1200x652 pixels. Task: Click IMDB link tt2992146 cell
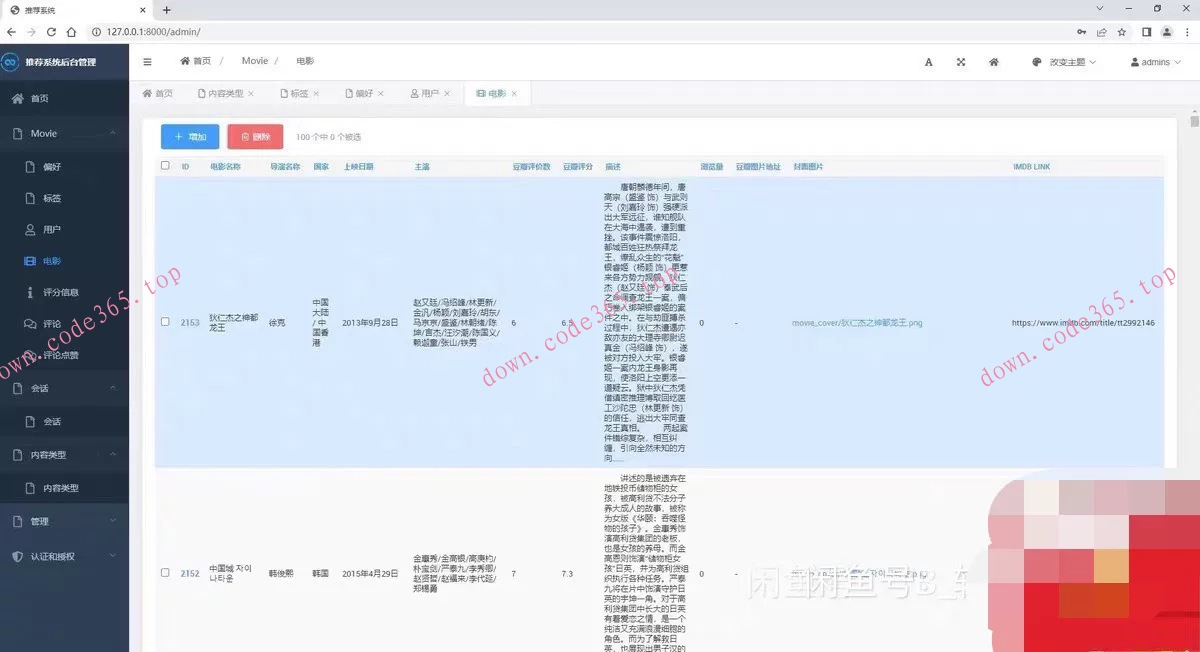coord(1083,323)
